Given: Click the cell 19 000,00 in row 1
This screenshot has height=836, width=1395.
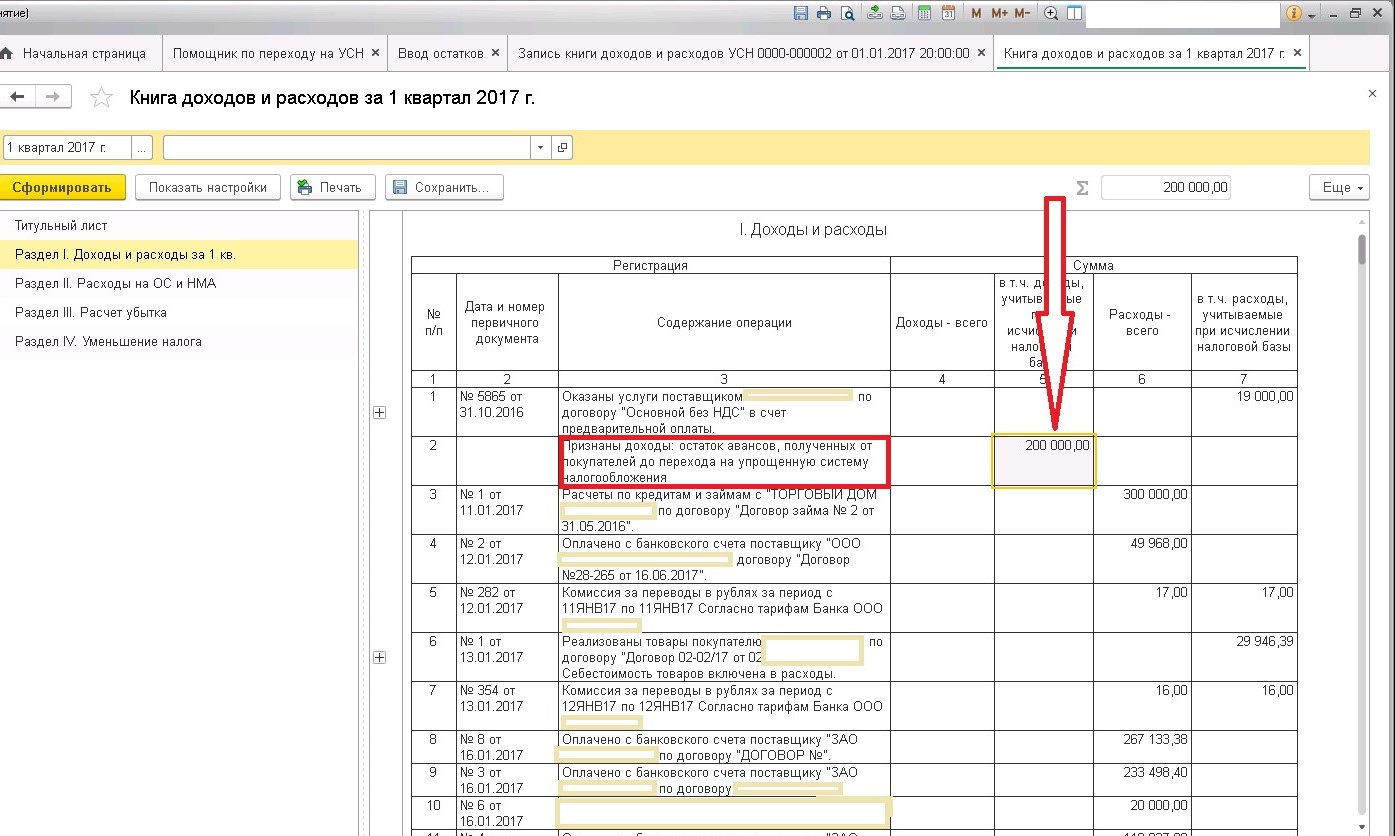Looking at the screenshot, I should coord(1245,412).
